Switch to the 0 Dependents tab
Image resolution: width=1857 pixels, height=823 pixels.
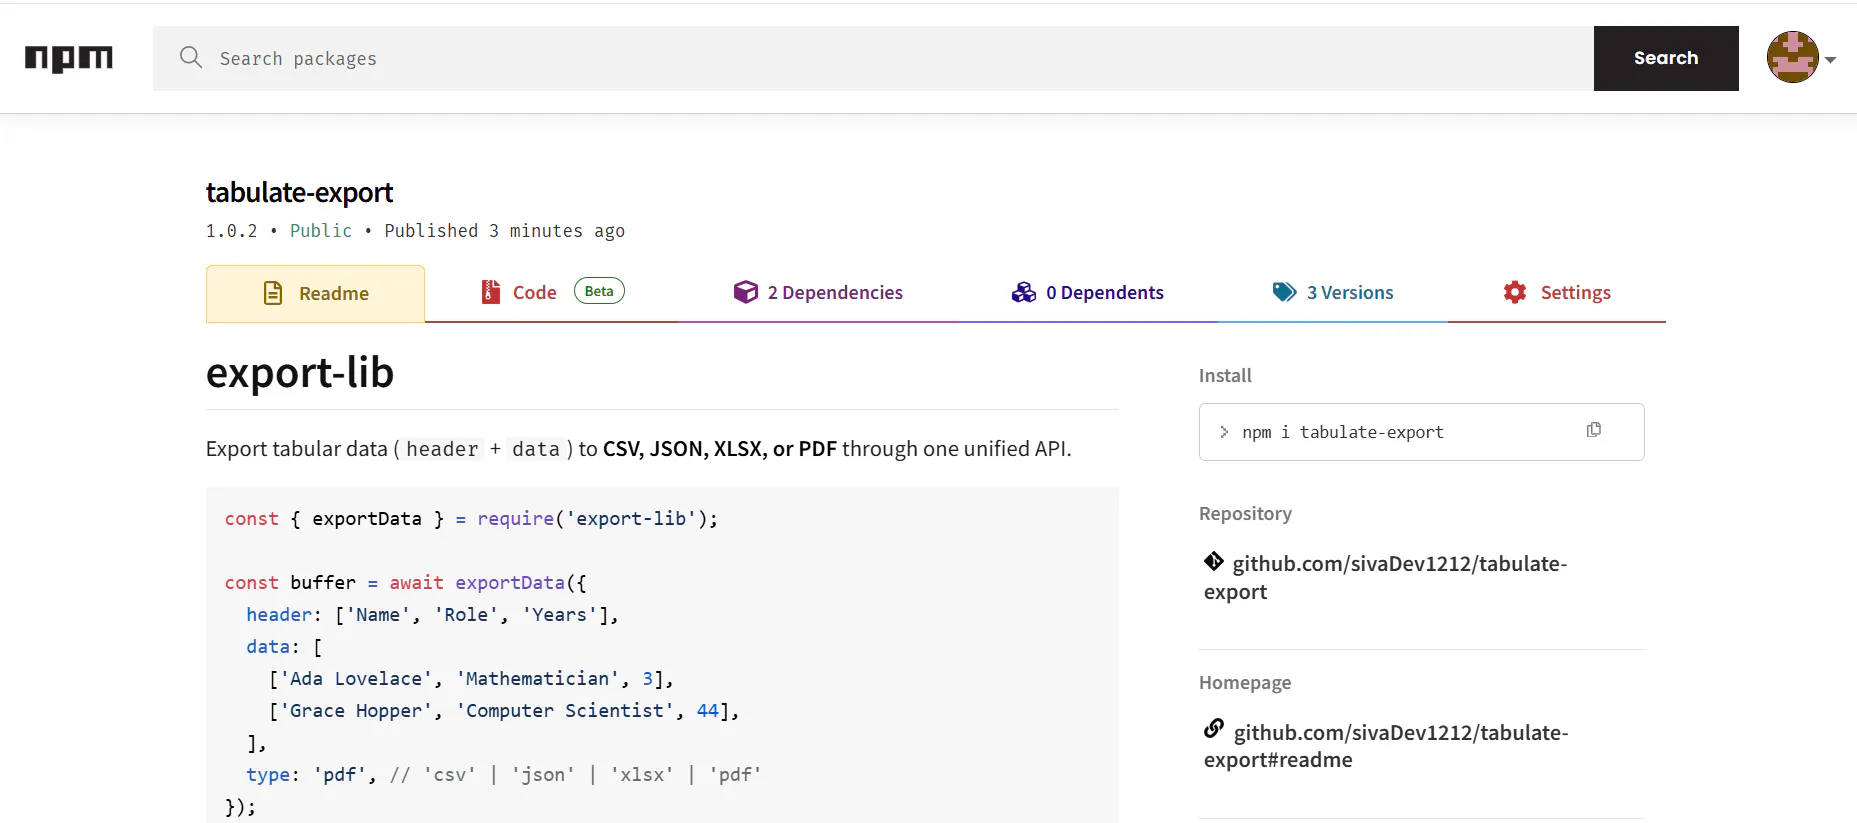[x=1088, y=292]
